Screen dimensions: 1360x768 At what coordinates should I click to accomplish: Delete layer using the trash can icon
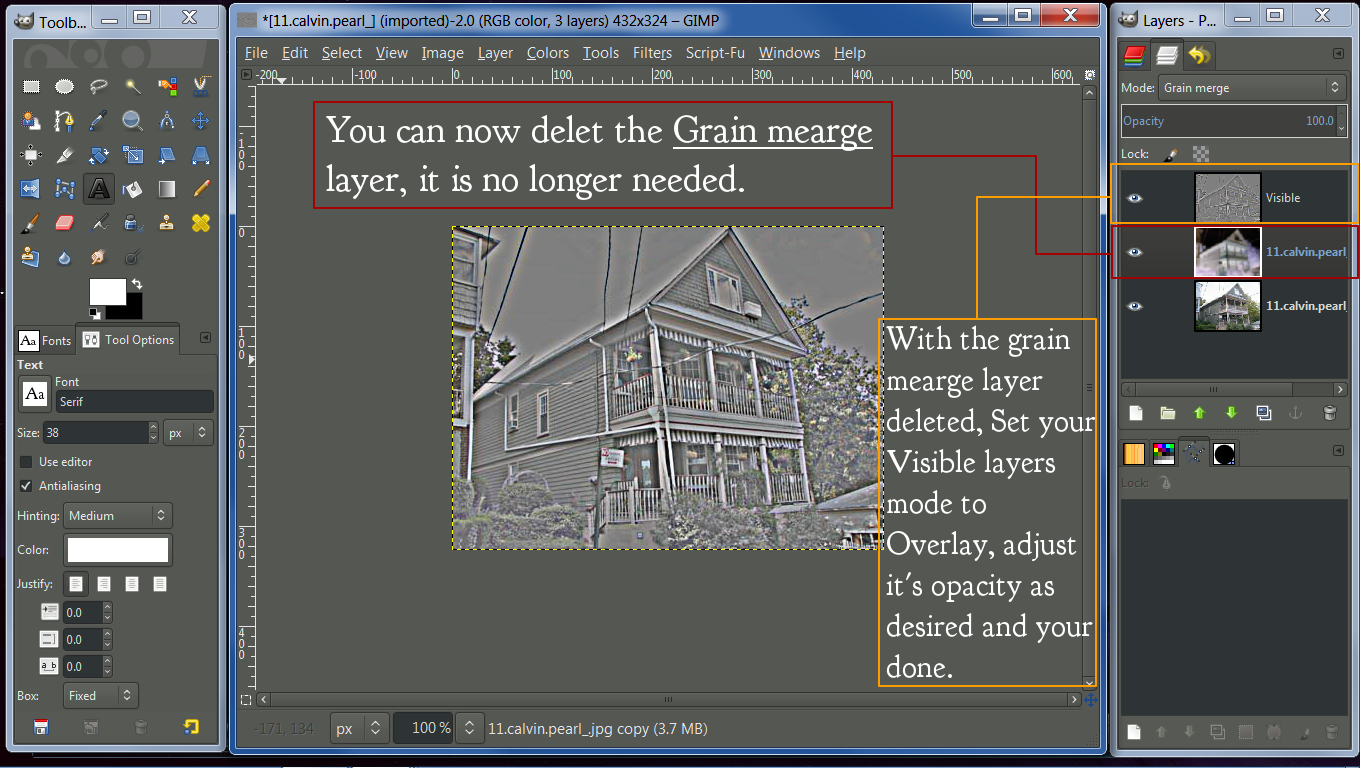pos(1329,412)
